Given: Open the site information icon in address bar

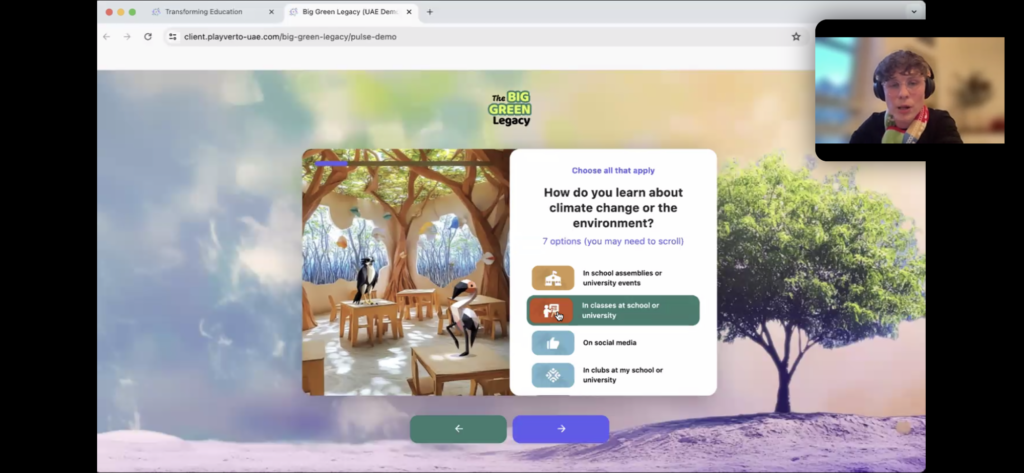Looking at the screenshot, I should (x=172, y=36).
